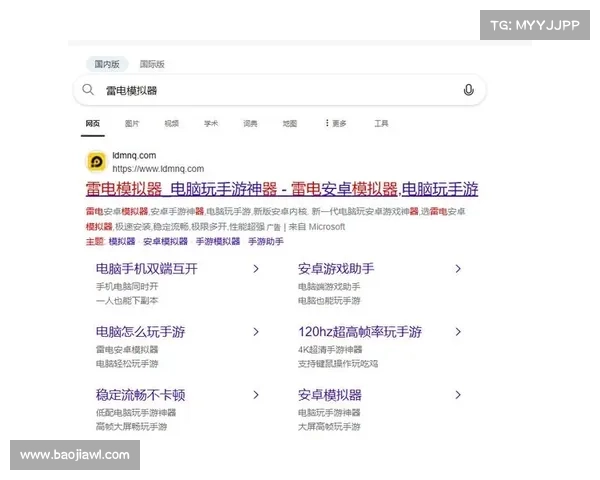Click the 广告 | 来自 Microsoft label
This screenshot has width=600, height=480.
(x=306, y=227)
